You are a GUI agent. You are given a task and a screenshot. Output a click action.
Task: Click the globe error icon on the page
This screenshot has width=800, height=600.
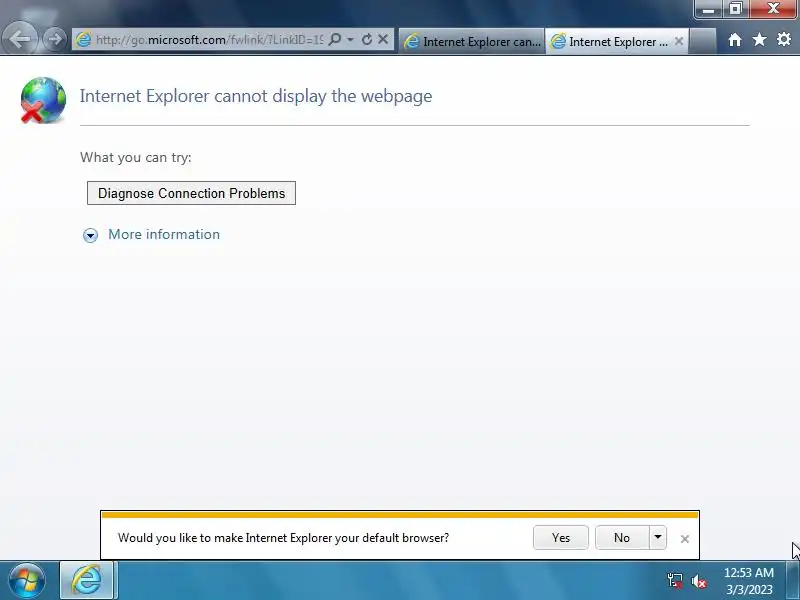click(x=43, y=100)
